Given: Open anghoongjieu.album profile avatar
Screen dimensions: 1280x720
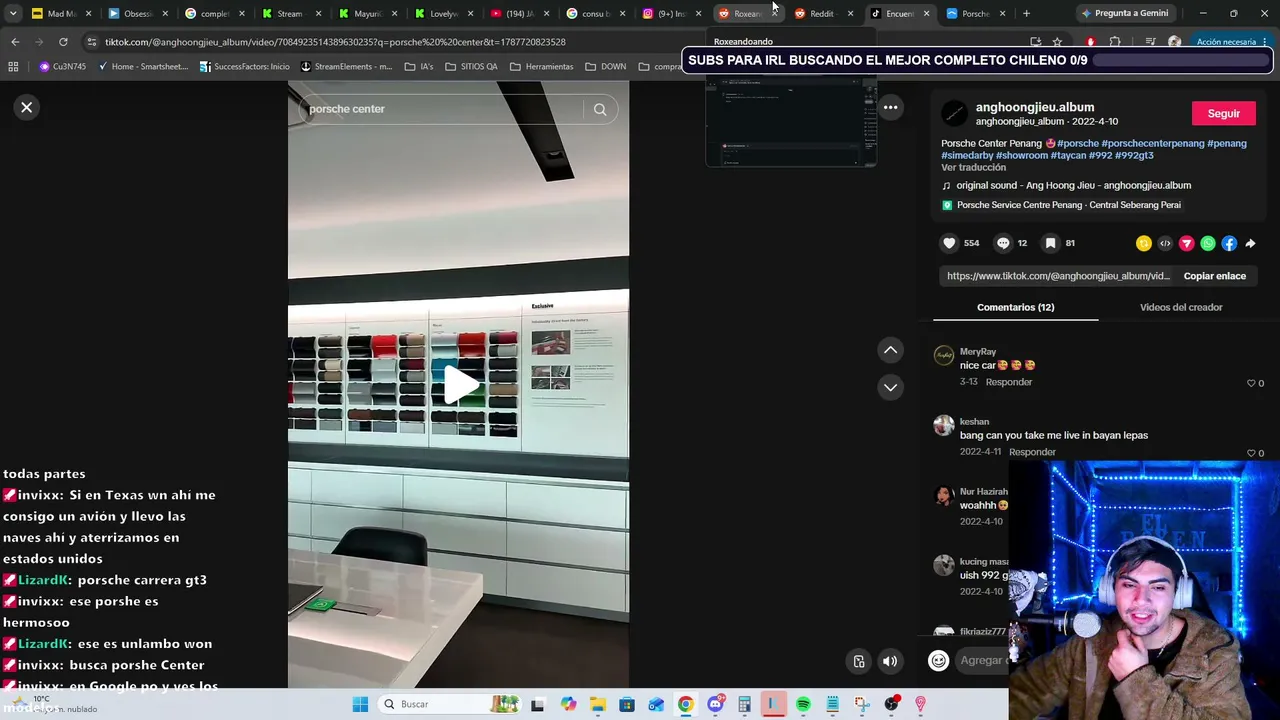Looking at the screenshot, I should [x=954, y=113].
